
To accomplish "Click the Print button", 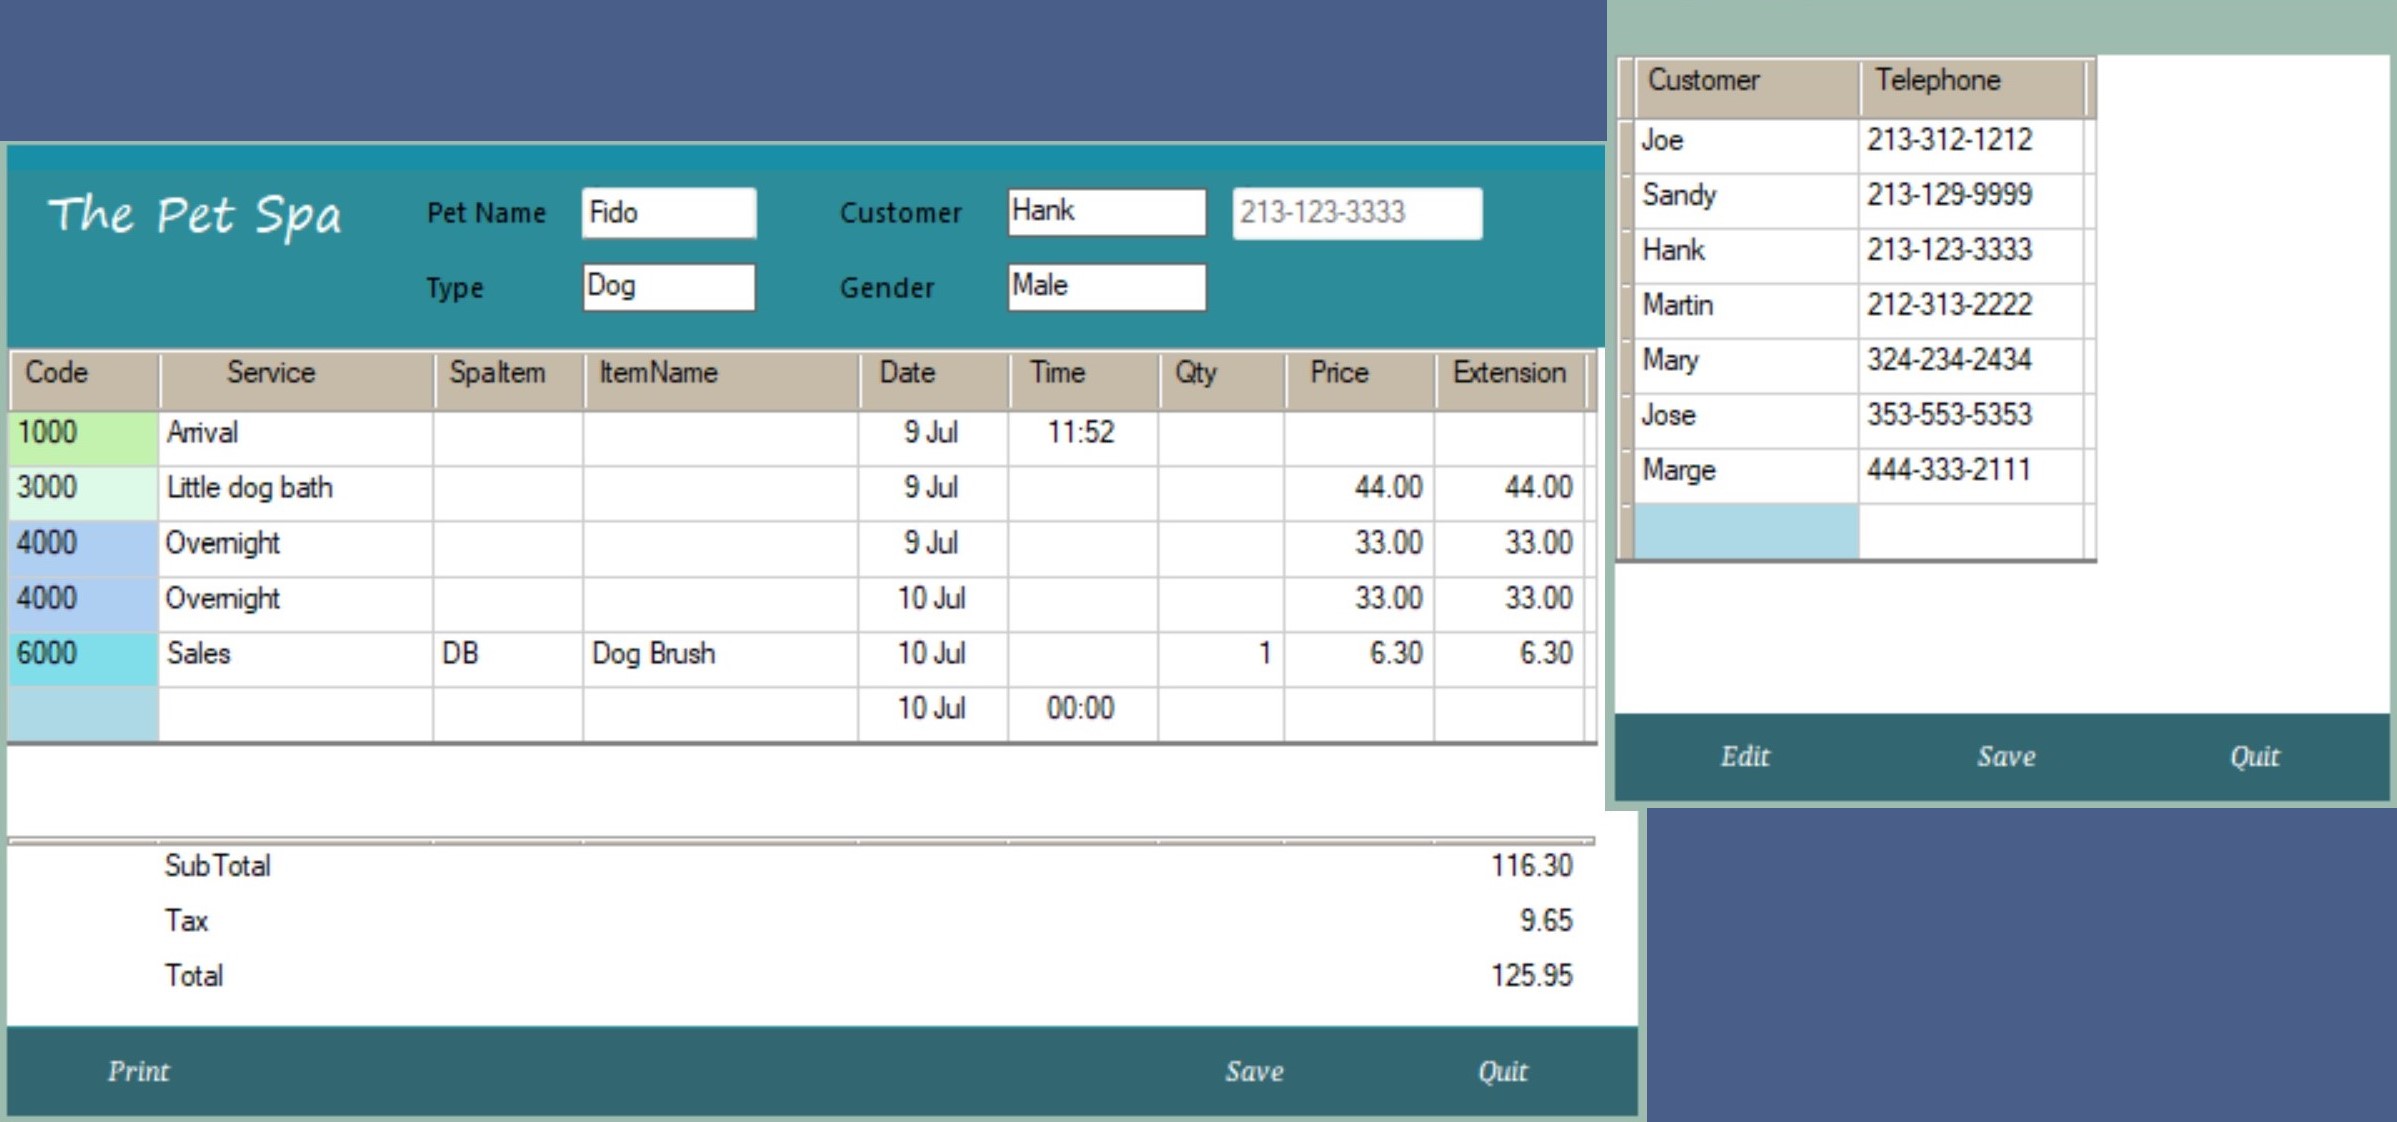I will click(138, 1071).
